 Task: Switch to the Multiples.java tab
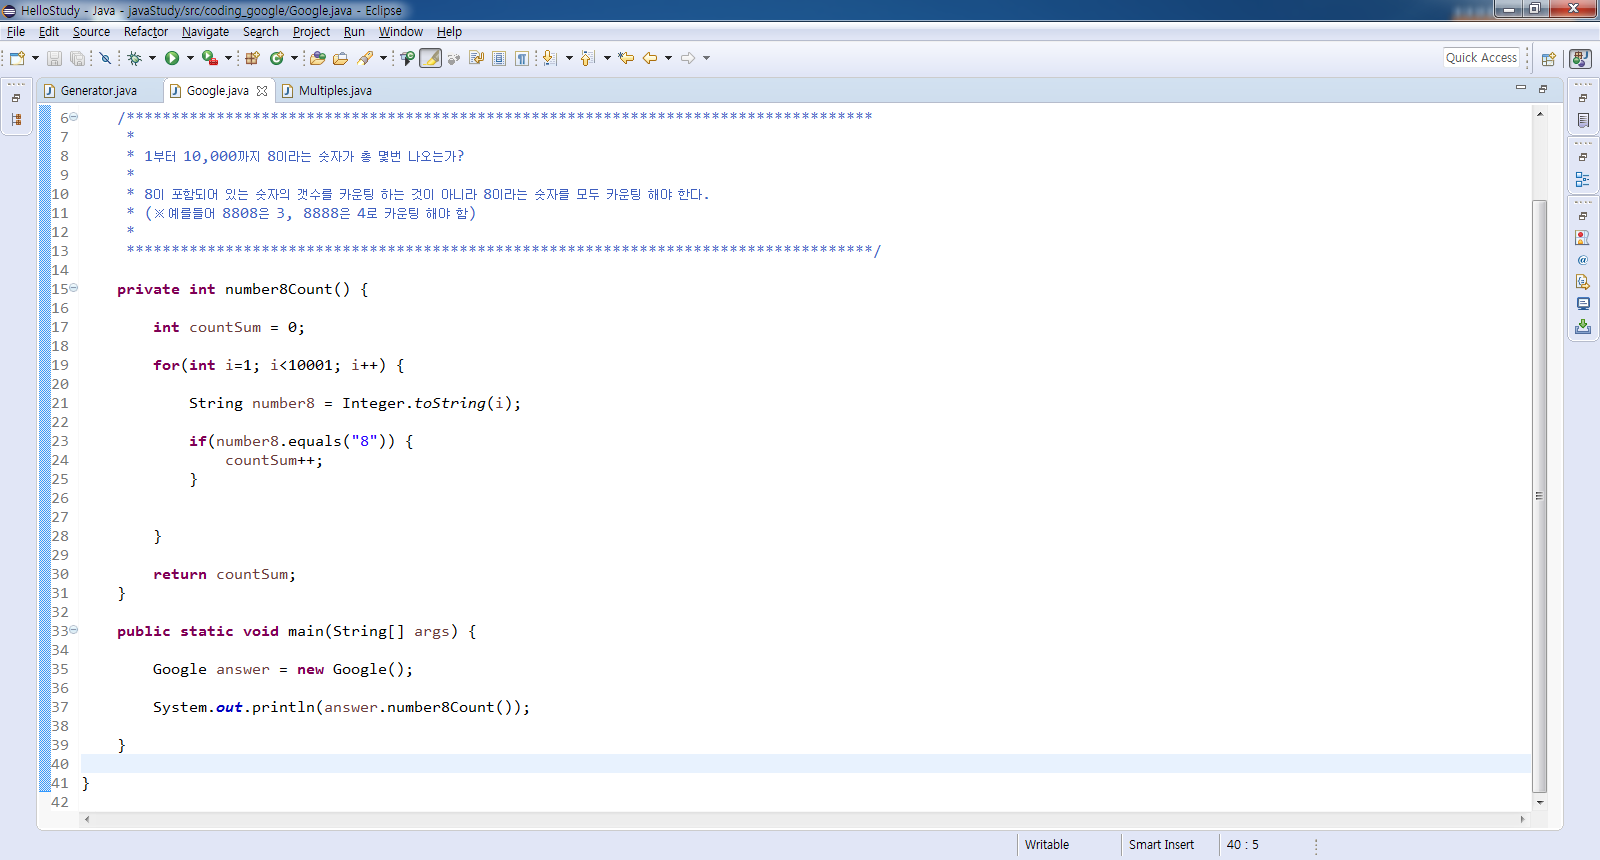pyautogui.click(x=335, y=91)
